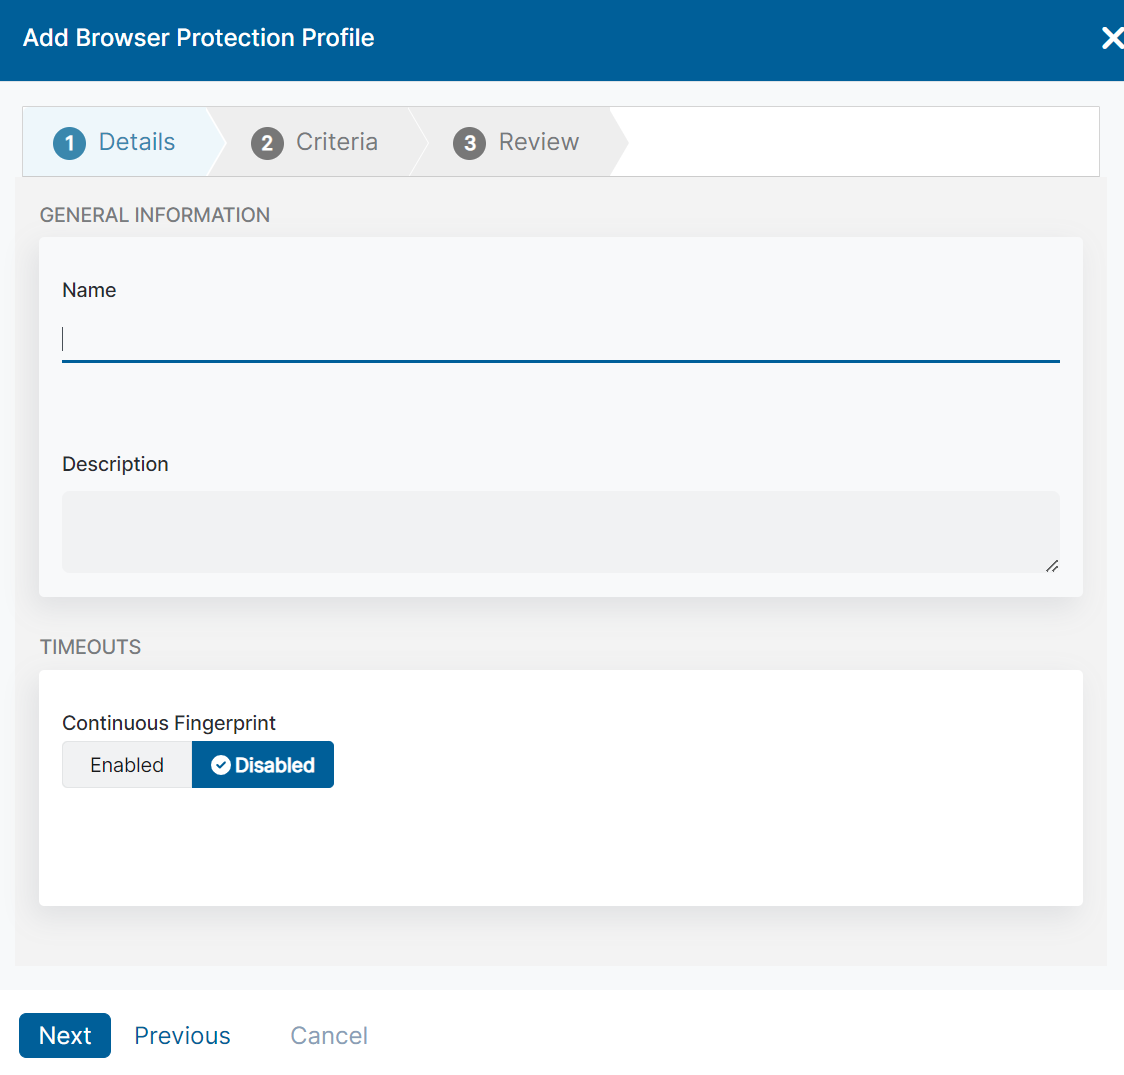Close the Add Browser Protection Profile dialog

click(x=1111, y=39)
